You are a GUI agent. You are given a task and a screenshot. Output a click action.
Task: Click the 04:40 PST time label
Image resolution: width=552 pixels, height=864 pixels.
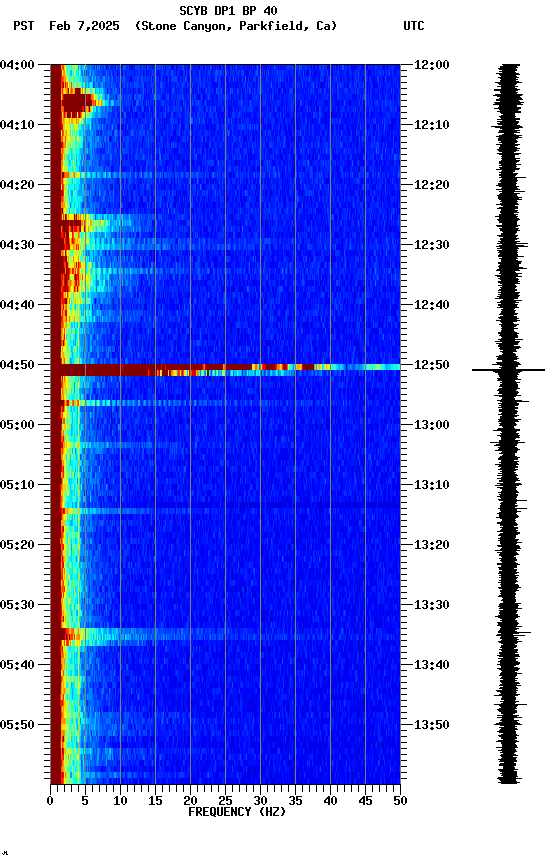(17, 305)
